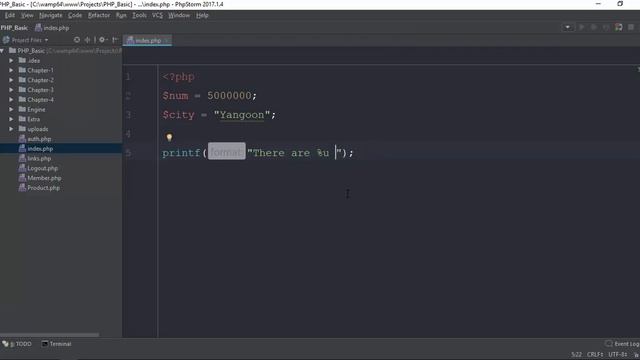Expand the Chapter-1 folder arrow
Image resolution: width=640 pixels, height=360 pixels.
coord(11,70)
